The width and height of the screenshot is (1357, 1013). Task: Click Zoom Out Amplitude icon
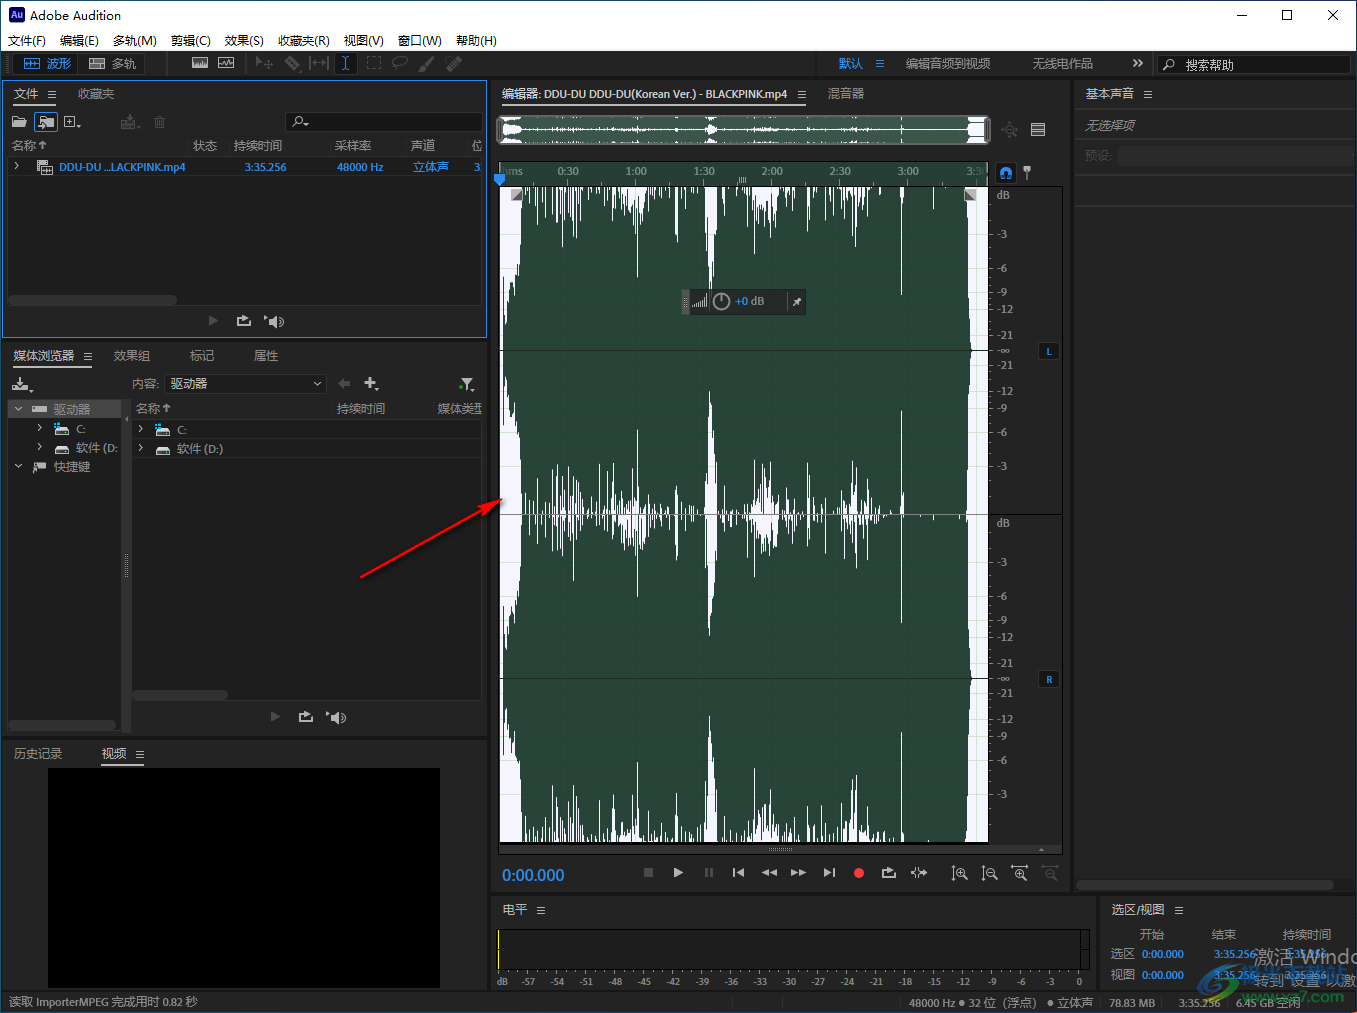coord(989,873)
